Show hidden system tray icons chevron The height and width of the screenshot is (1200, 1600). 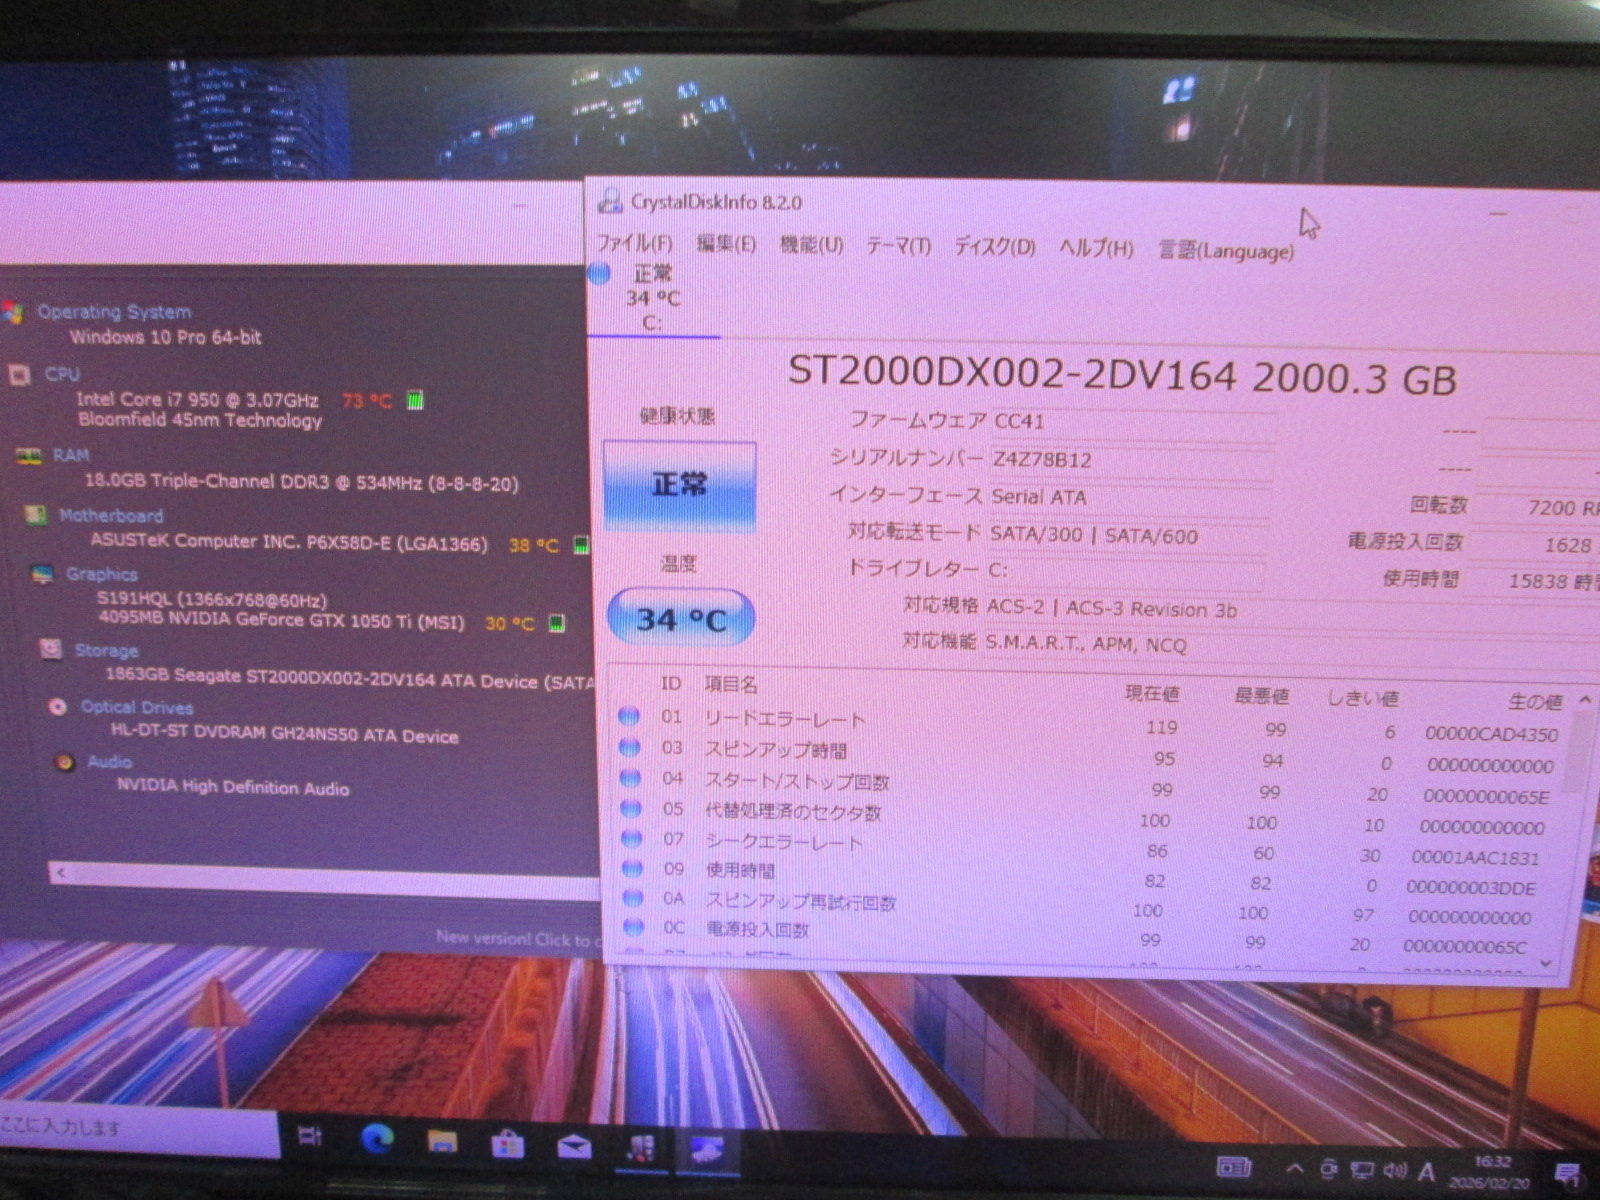point(1294,1168)
